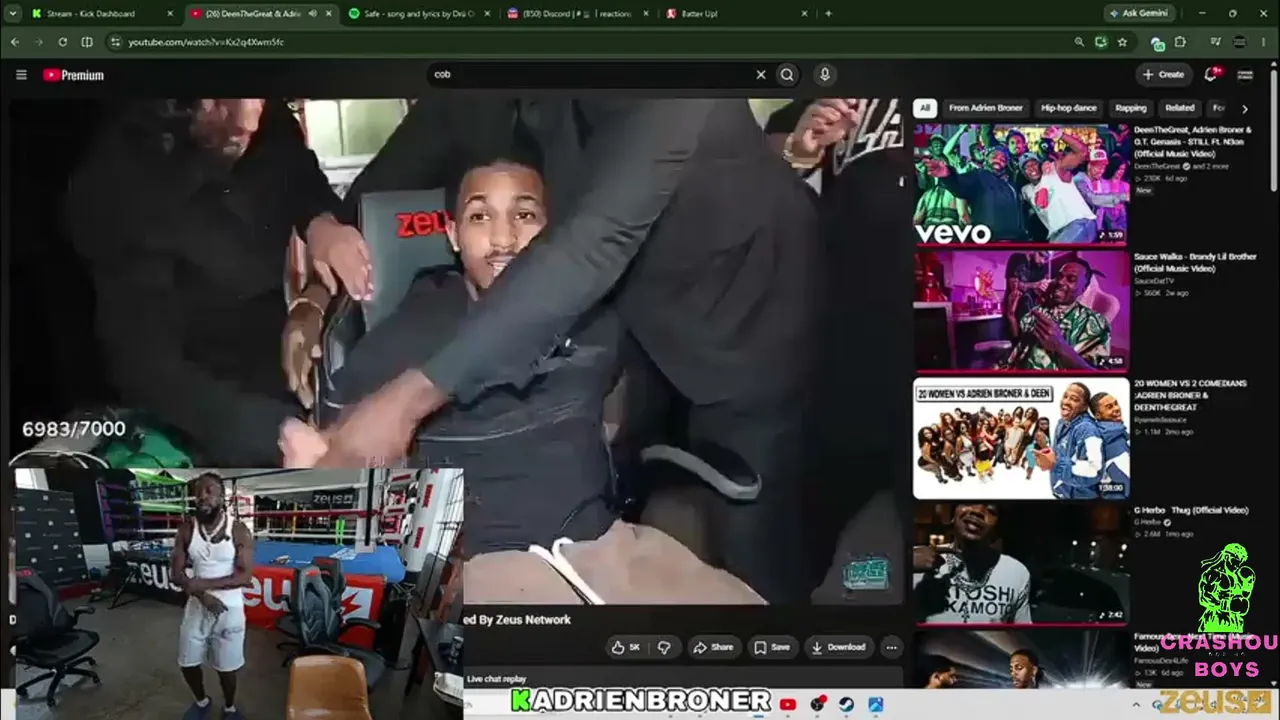Download the current video

(839, 647)
